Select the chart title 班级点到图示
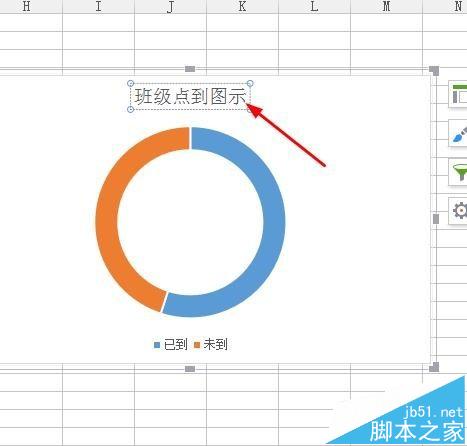467x446 pixels. pyautogui.click(x=190, y=96)
